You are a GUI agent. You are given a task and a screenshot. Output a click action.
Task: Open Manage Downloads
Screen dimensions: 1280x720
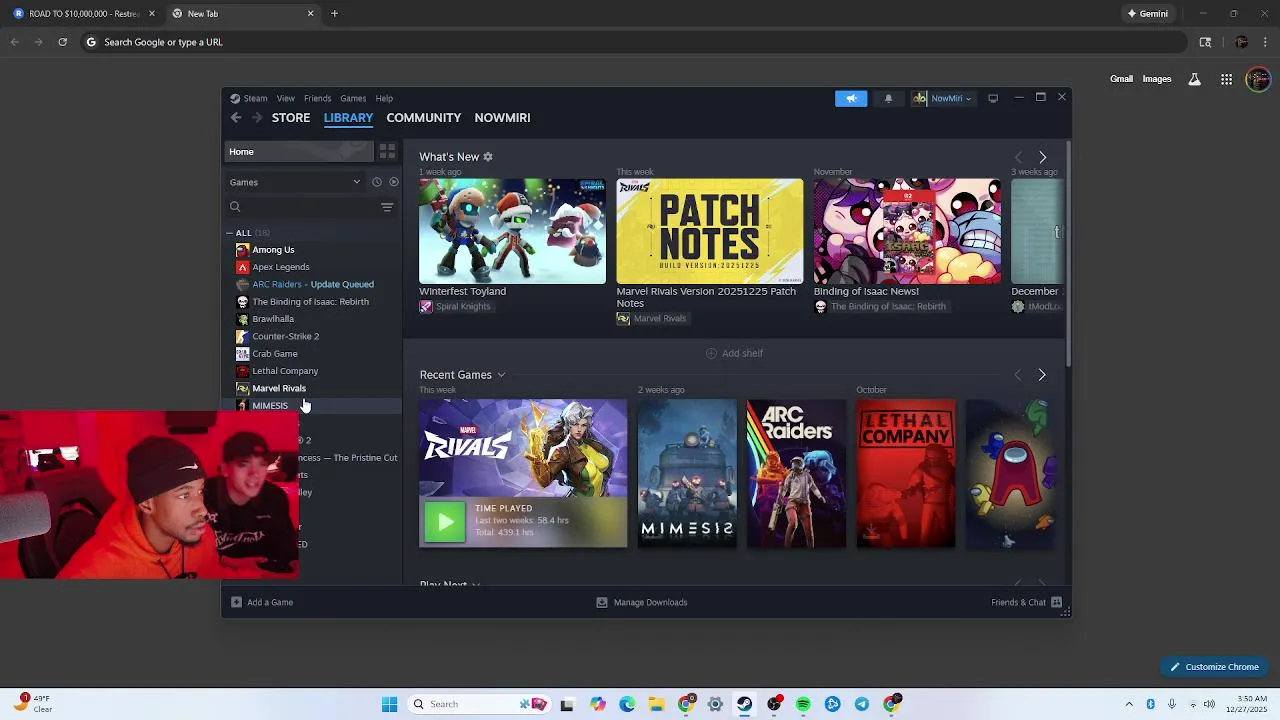642,602
